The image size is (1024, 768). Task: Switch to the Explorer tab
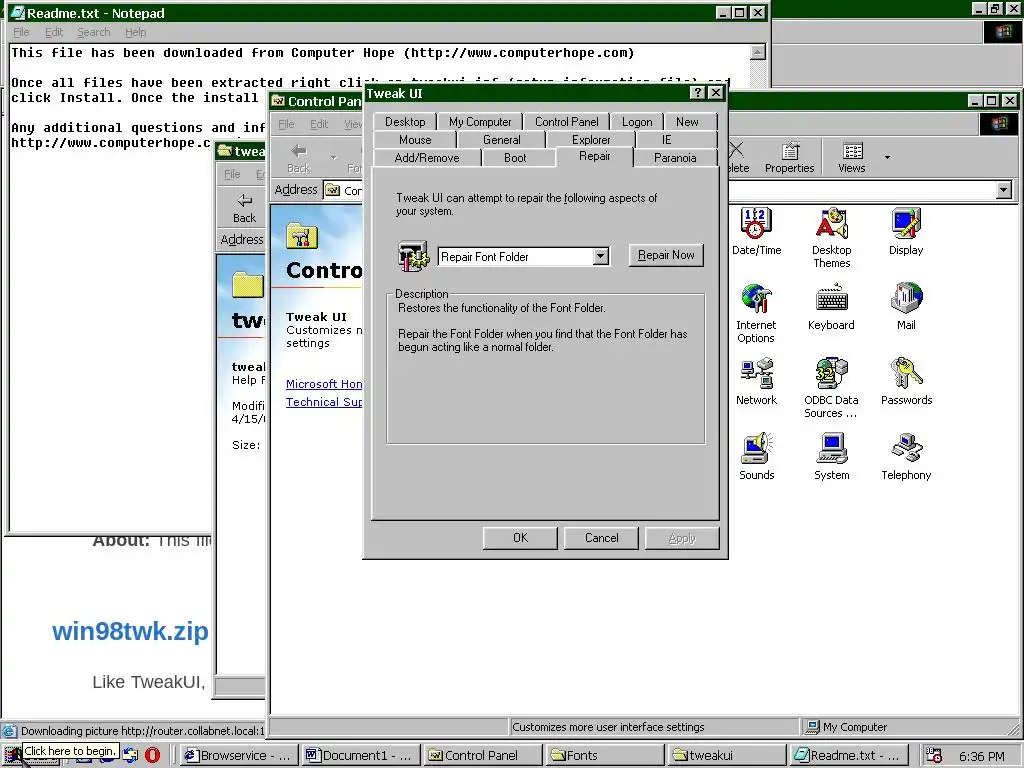pyautogui.click(x=591, y=140)
